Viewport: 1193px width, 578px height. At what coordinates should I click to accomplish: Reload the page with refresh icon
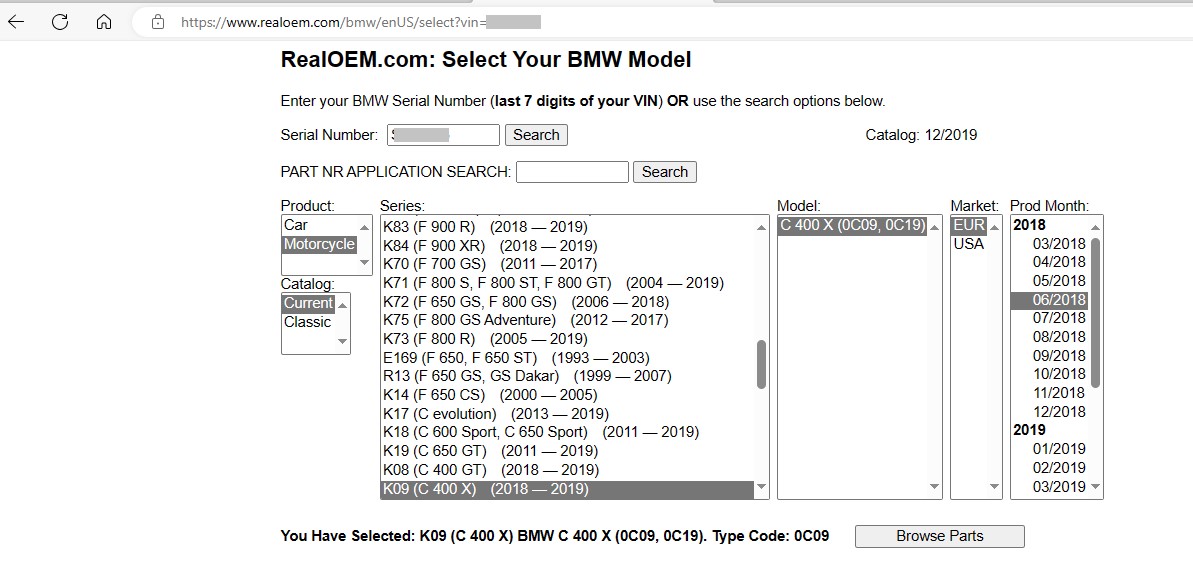pyautogui.click(x=60, y=22)
